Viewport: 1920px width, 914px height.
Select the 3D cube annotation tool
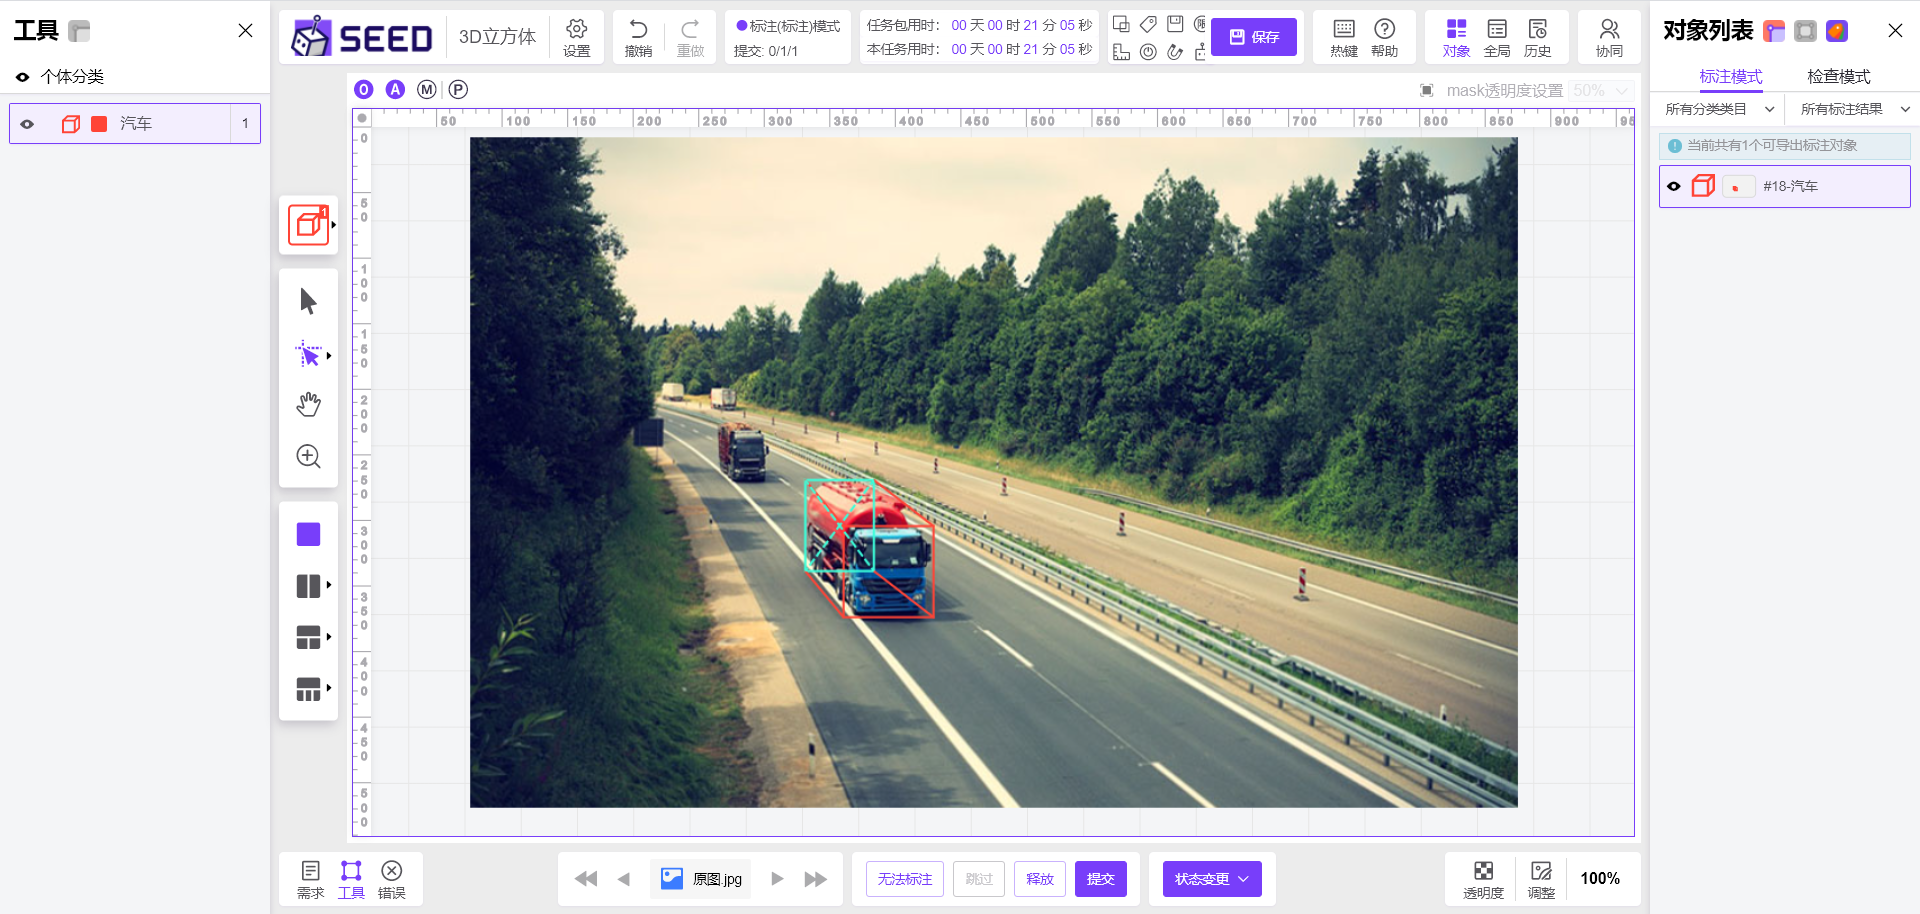(x=308, y=225)
